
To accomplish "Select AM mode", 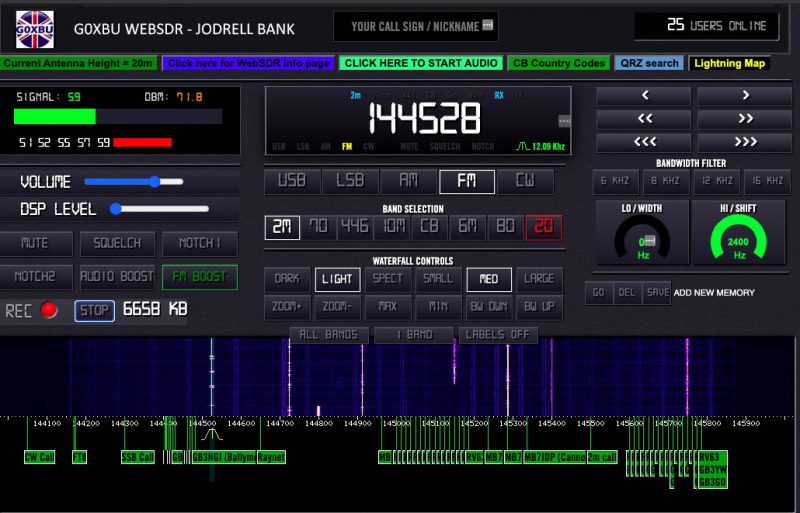I will (409, 181).
